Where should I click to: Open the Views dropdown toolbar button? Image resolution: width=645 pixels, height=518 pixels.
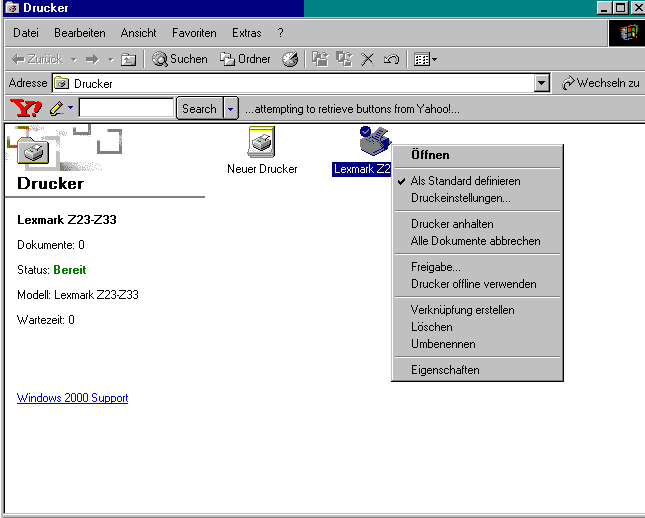pyautogui.click(x=425, y=59)
